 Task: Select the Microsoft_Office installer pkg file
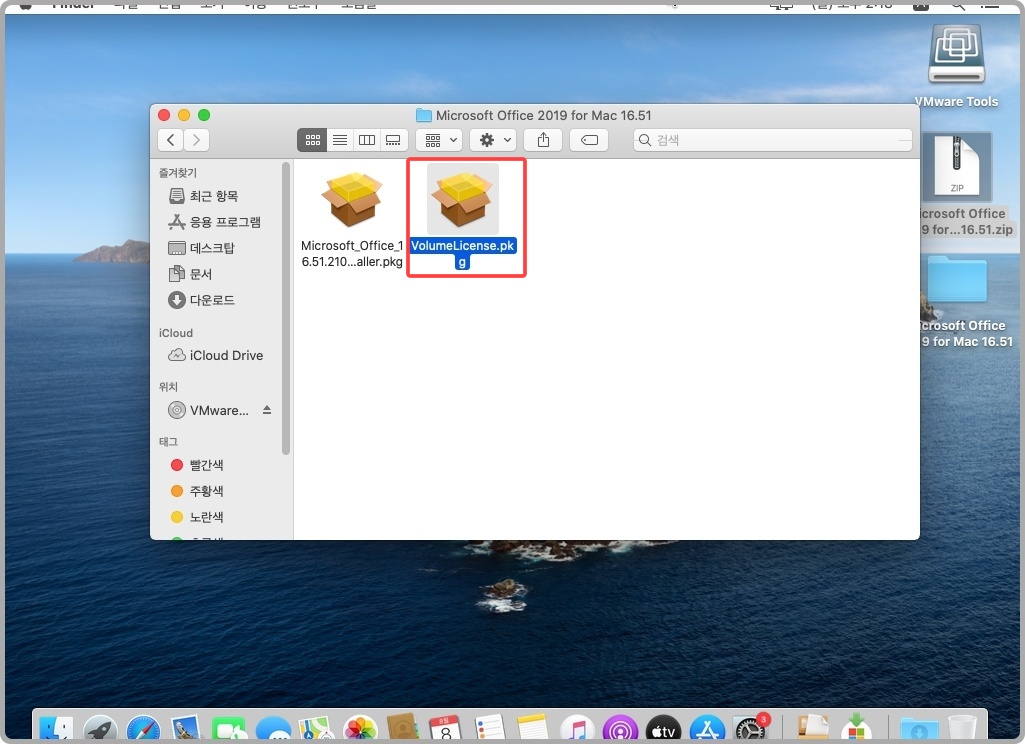tap(352, 218)
